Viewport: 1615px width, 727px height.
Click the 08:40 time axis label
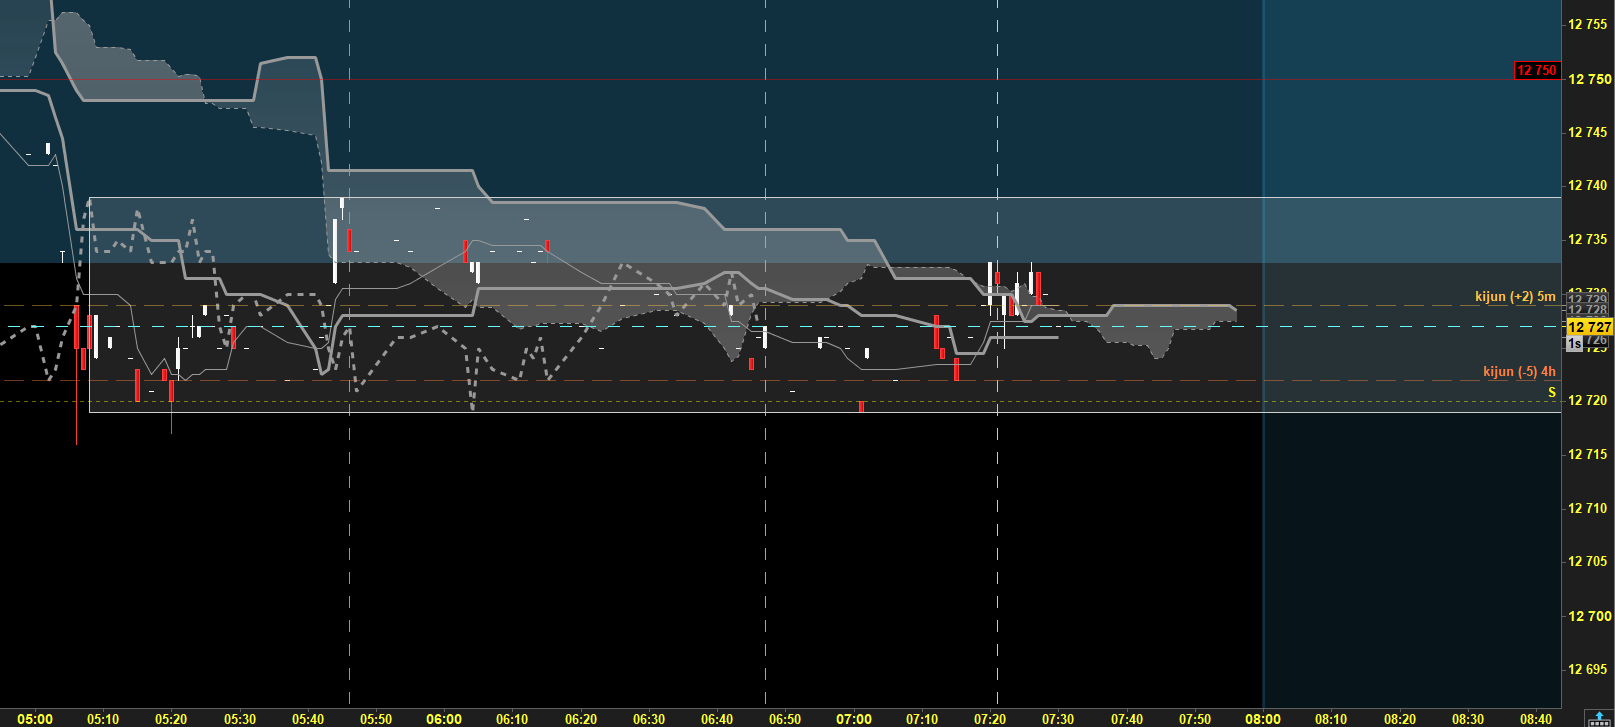1536,719
